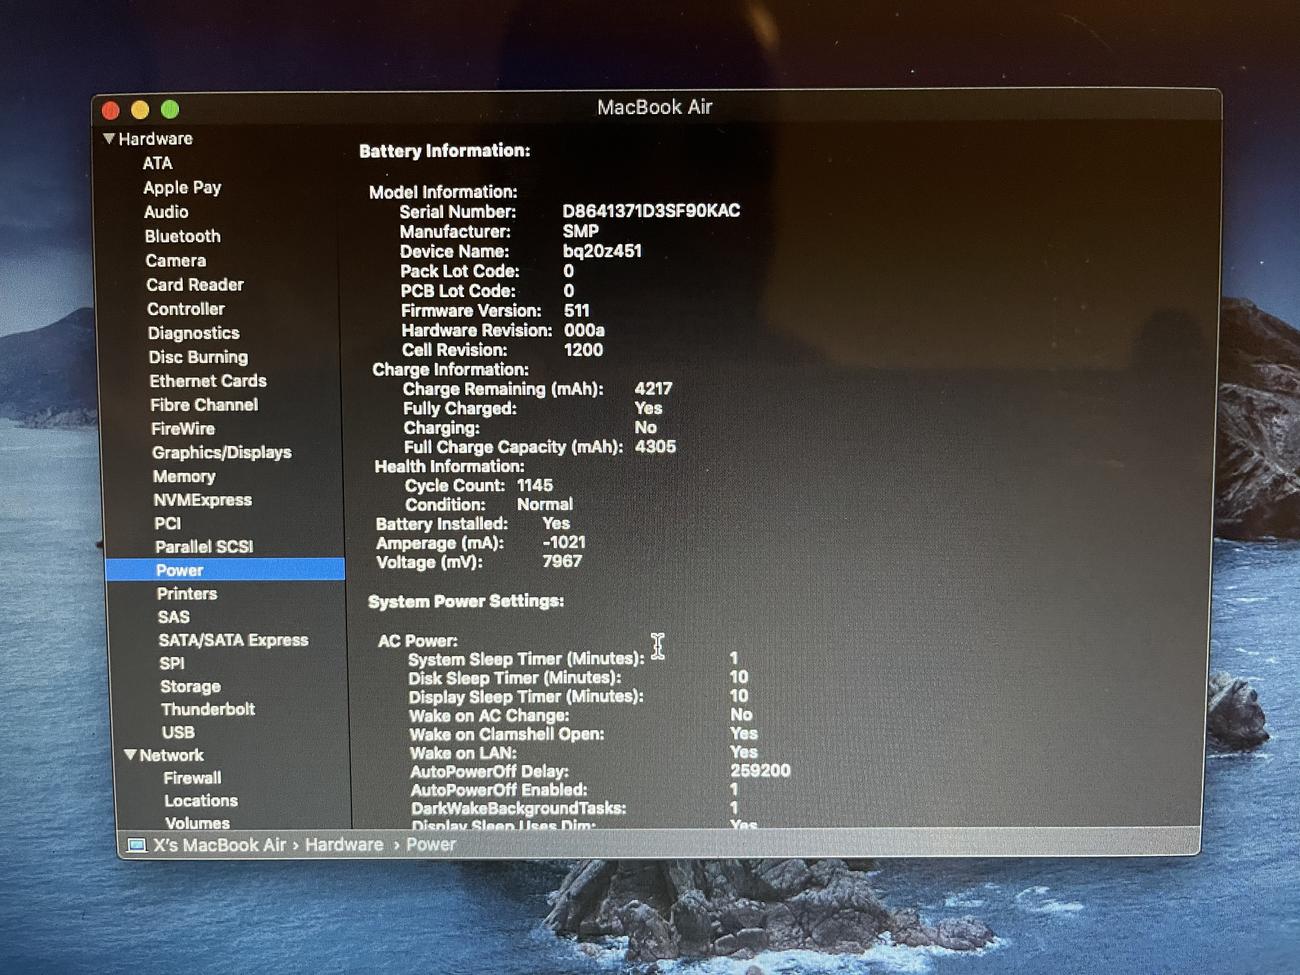
Task: Open Ethernet Cards information
Action: click(208, 381)
